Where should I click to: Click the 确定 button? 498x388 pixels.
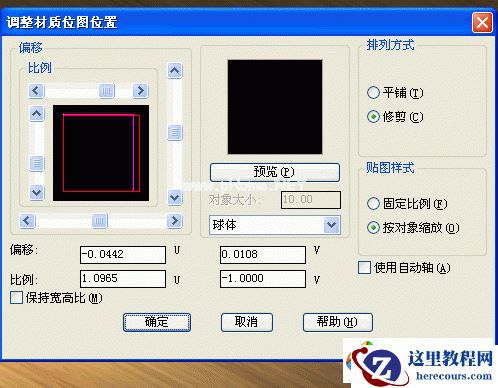pos(157,322)
